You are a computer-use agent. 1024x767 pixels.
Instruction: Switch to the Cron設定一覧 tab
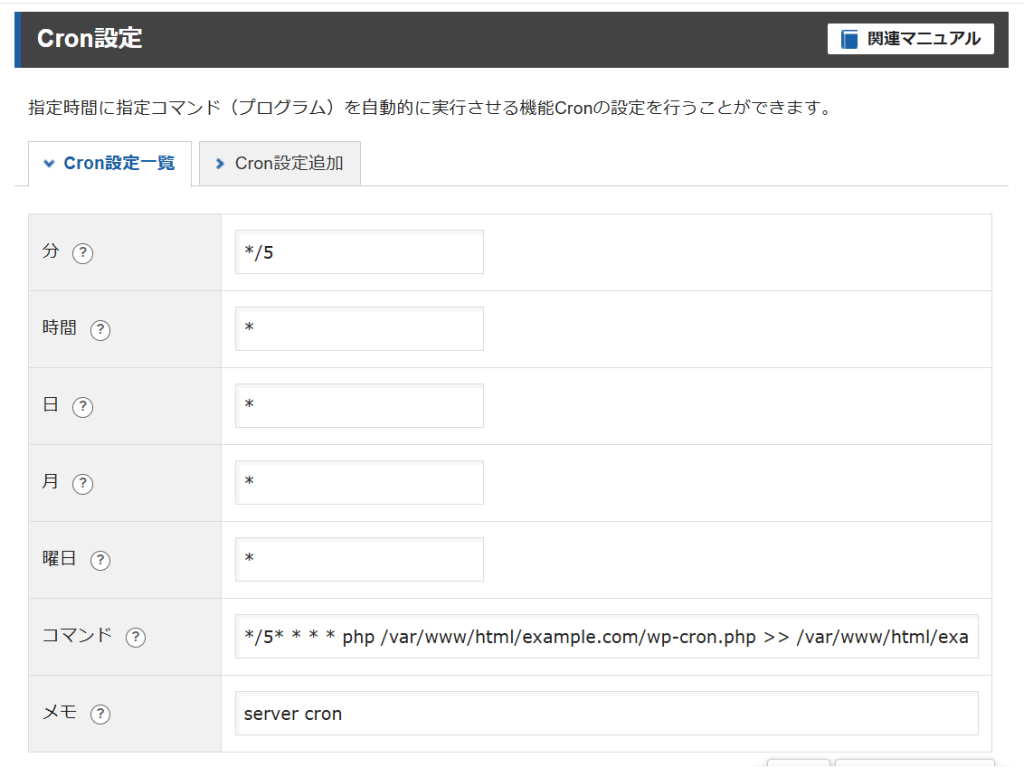[109, 163]
